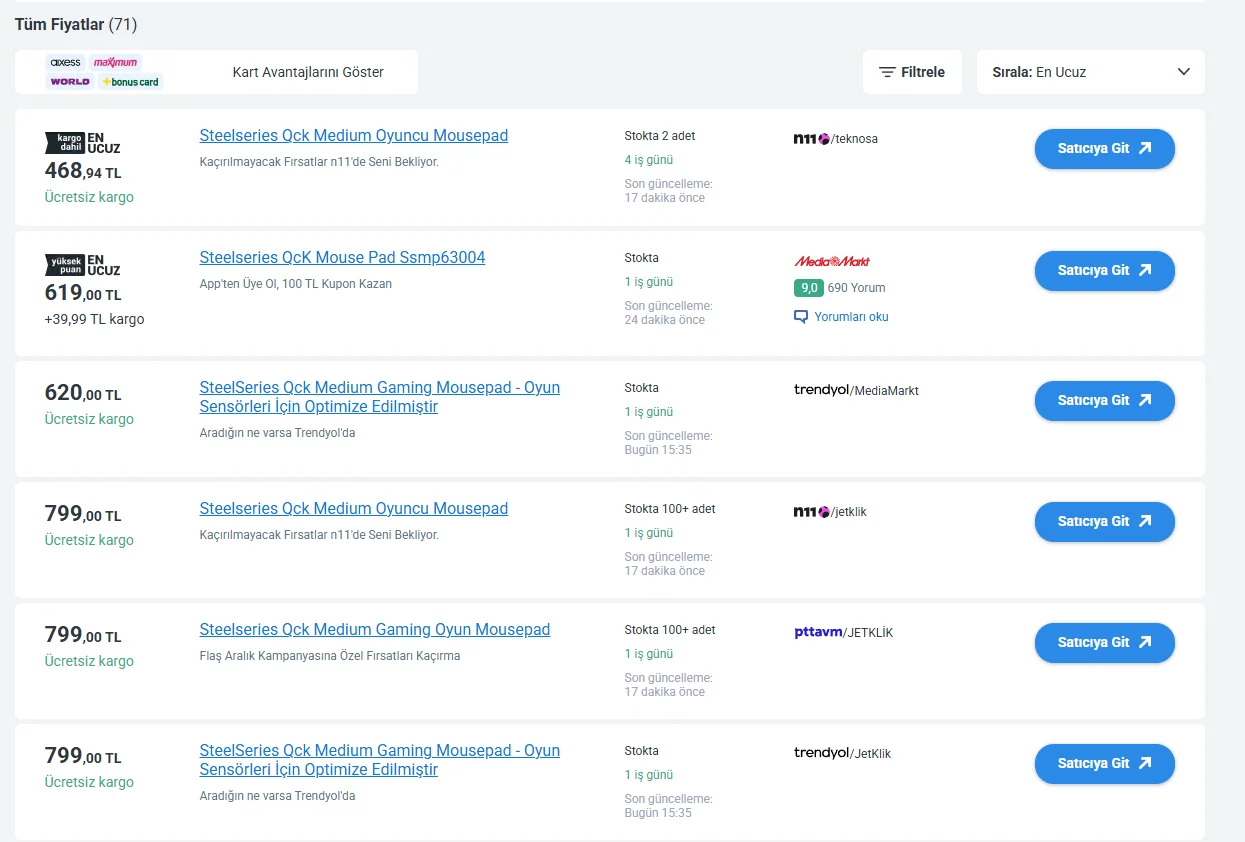Click the WORLD card logo
The width and height of the screenshot is (1245, 842).
click(70, 82)
